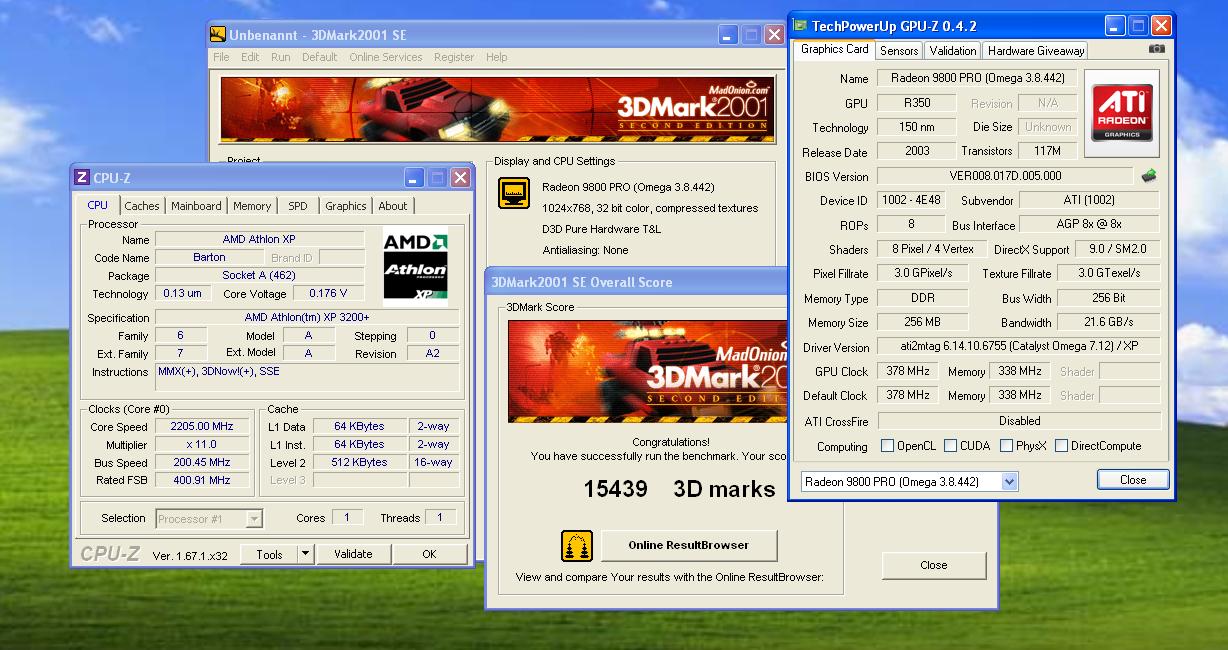Click the Package value Socket A (462)
Image resolution: width=1228 pixels, height=650 pixels.
260,275
